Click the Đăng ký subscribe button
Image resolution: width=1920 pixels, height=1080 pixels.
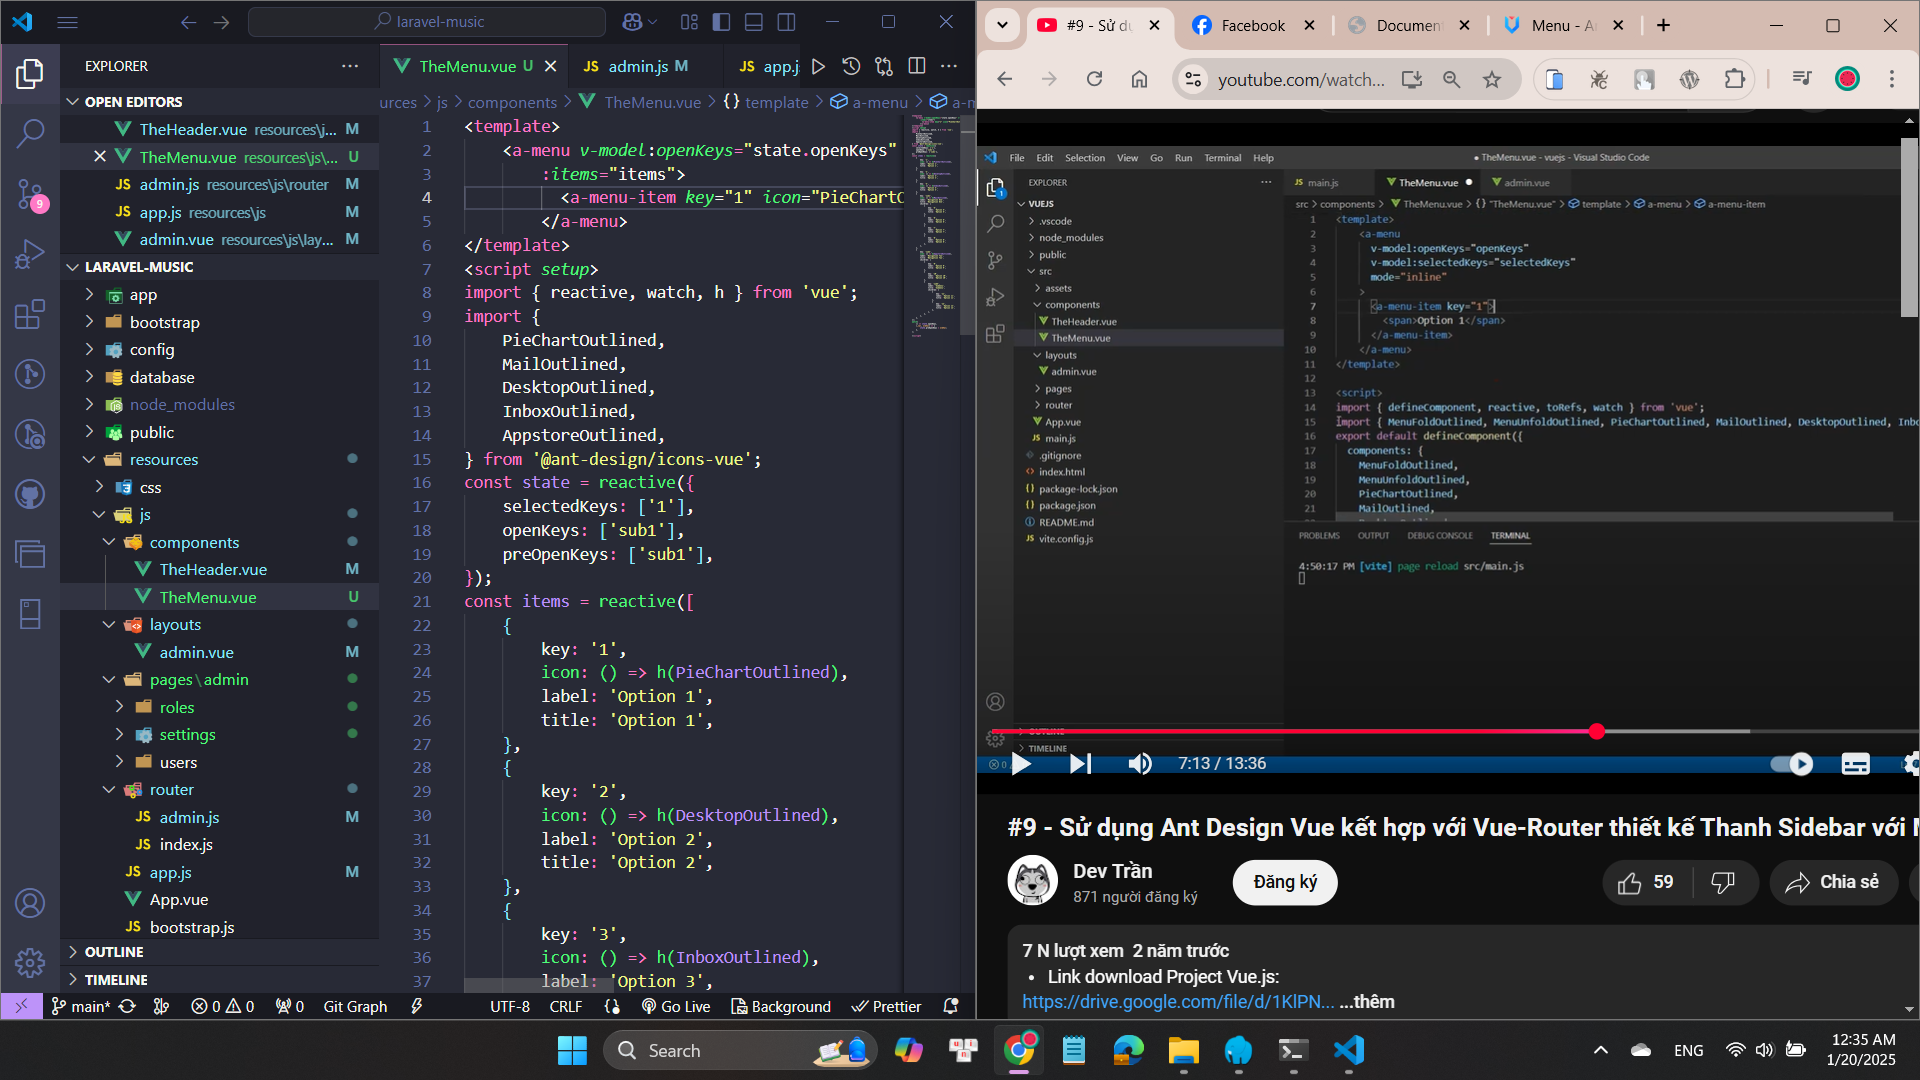coord(1284,882)
